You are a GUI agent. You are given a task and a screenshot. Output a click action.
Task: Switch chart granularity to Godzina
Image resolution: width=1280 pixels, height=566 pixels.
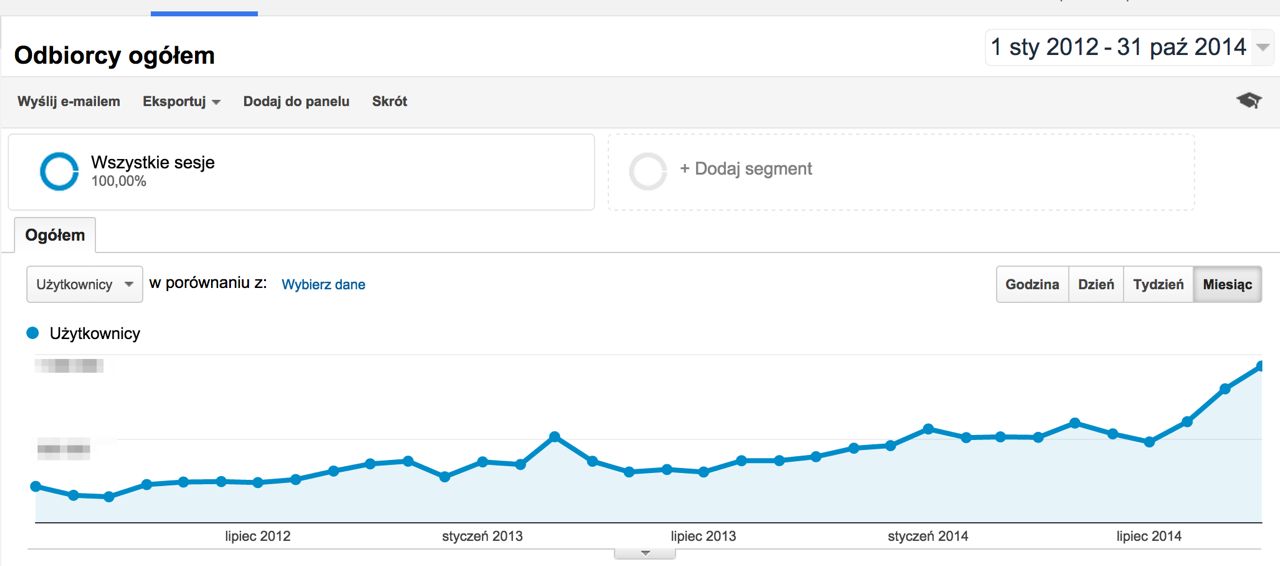coord(1032,284)
